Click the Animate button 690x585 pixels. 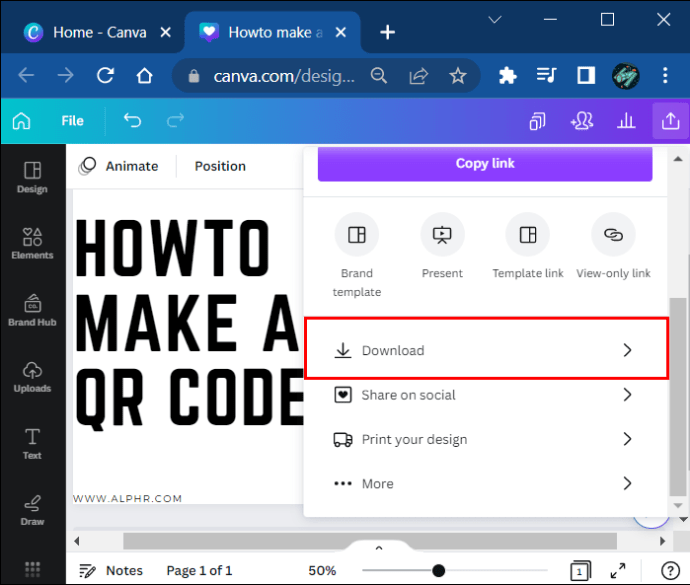click(x=118, y=166)
